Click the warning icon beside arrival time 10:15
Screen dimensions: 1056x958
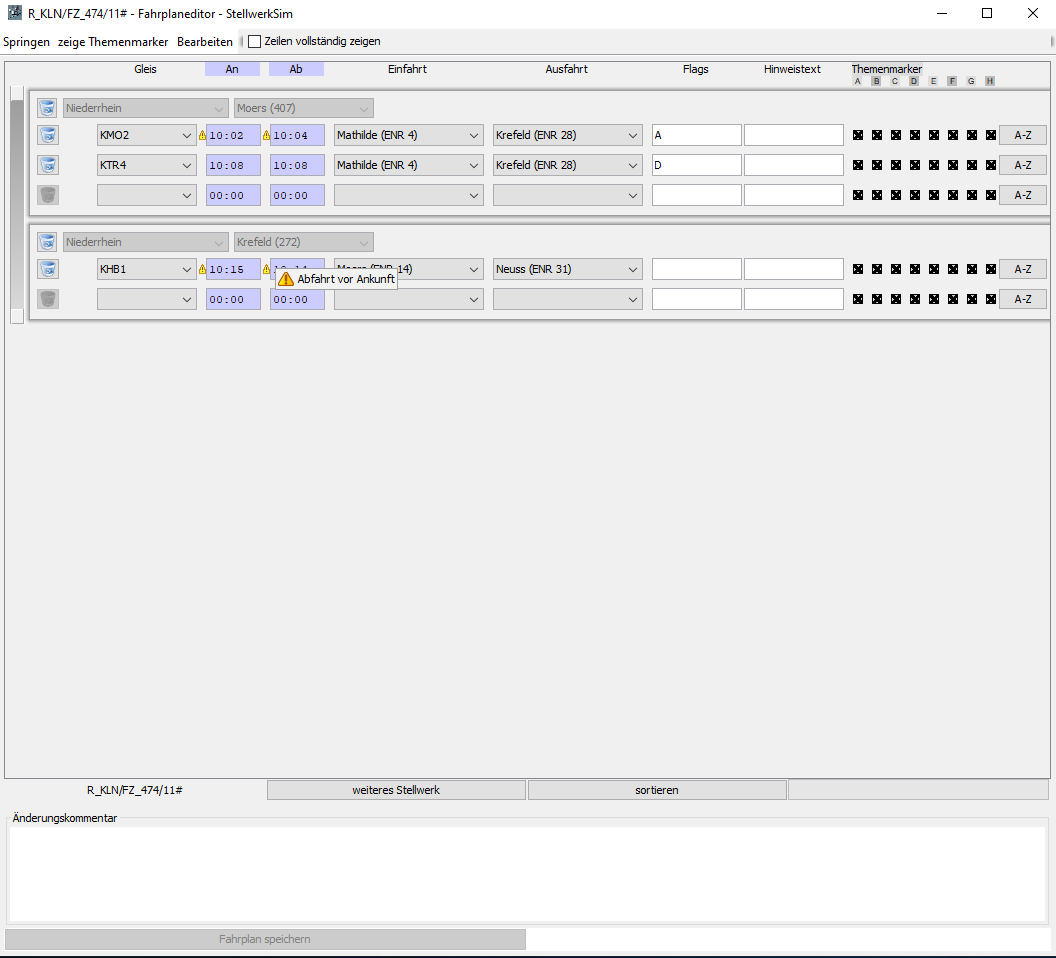point(202,269)
